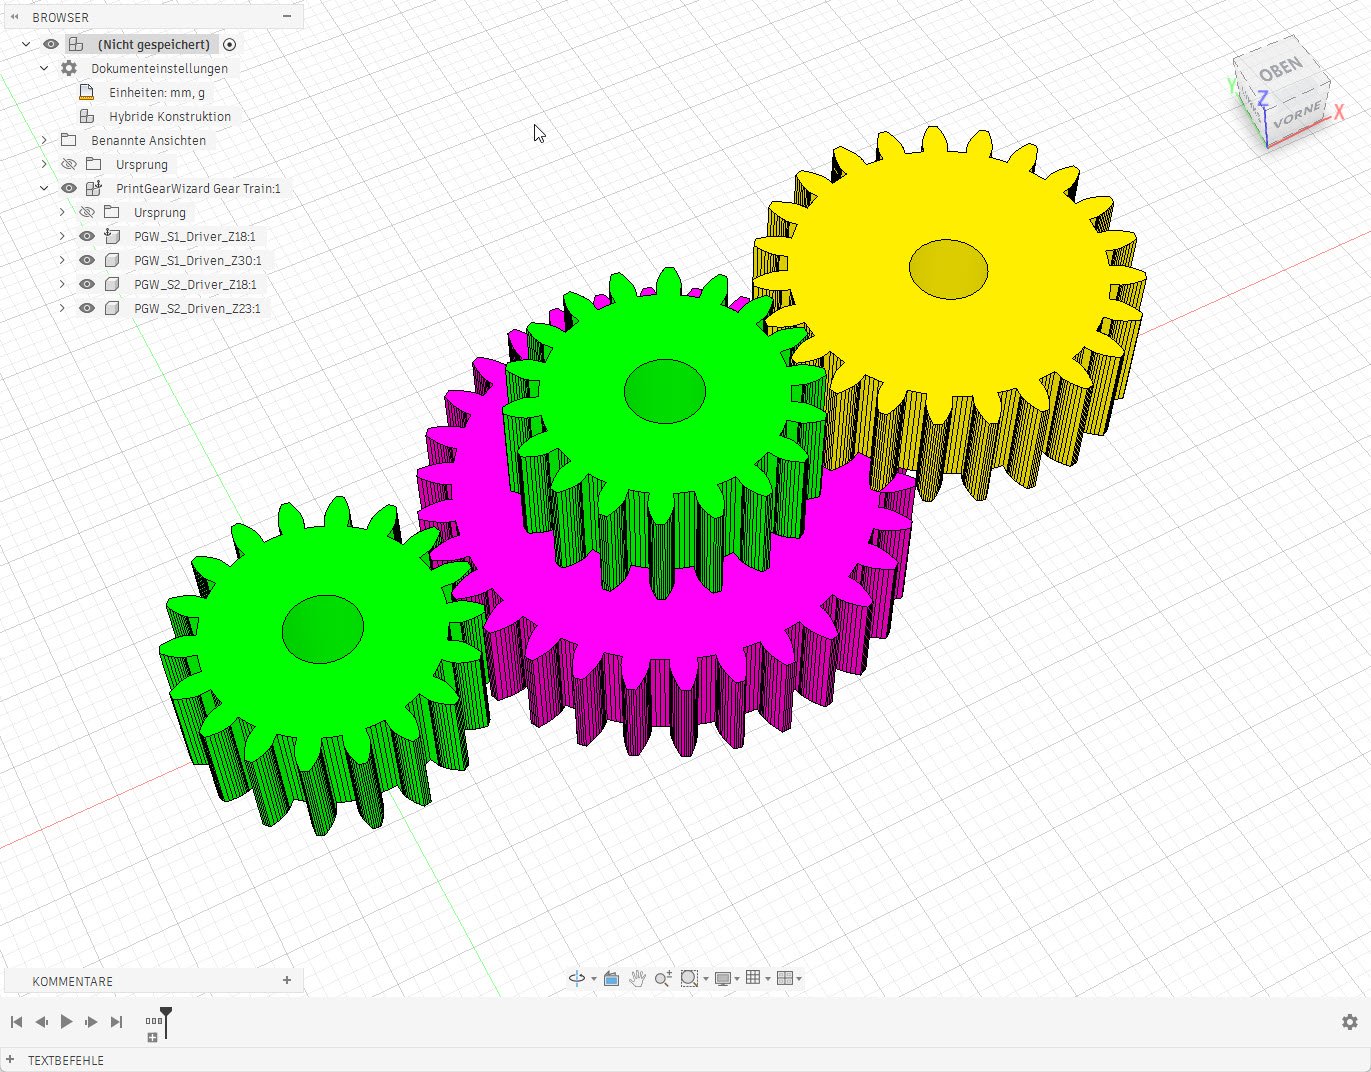Activate root component radio button

(230, 44)
